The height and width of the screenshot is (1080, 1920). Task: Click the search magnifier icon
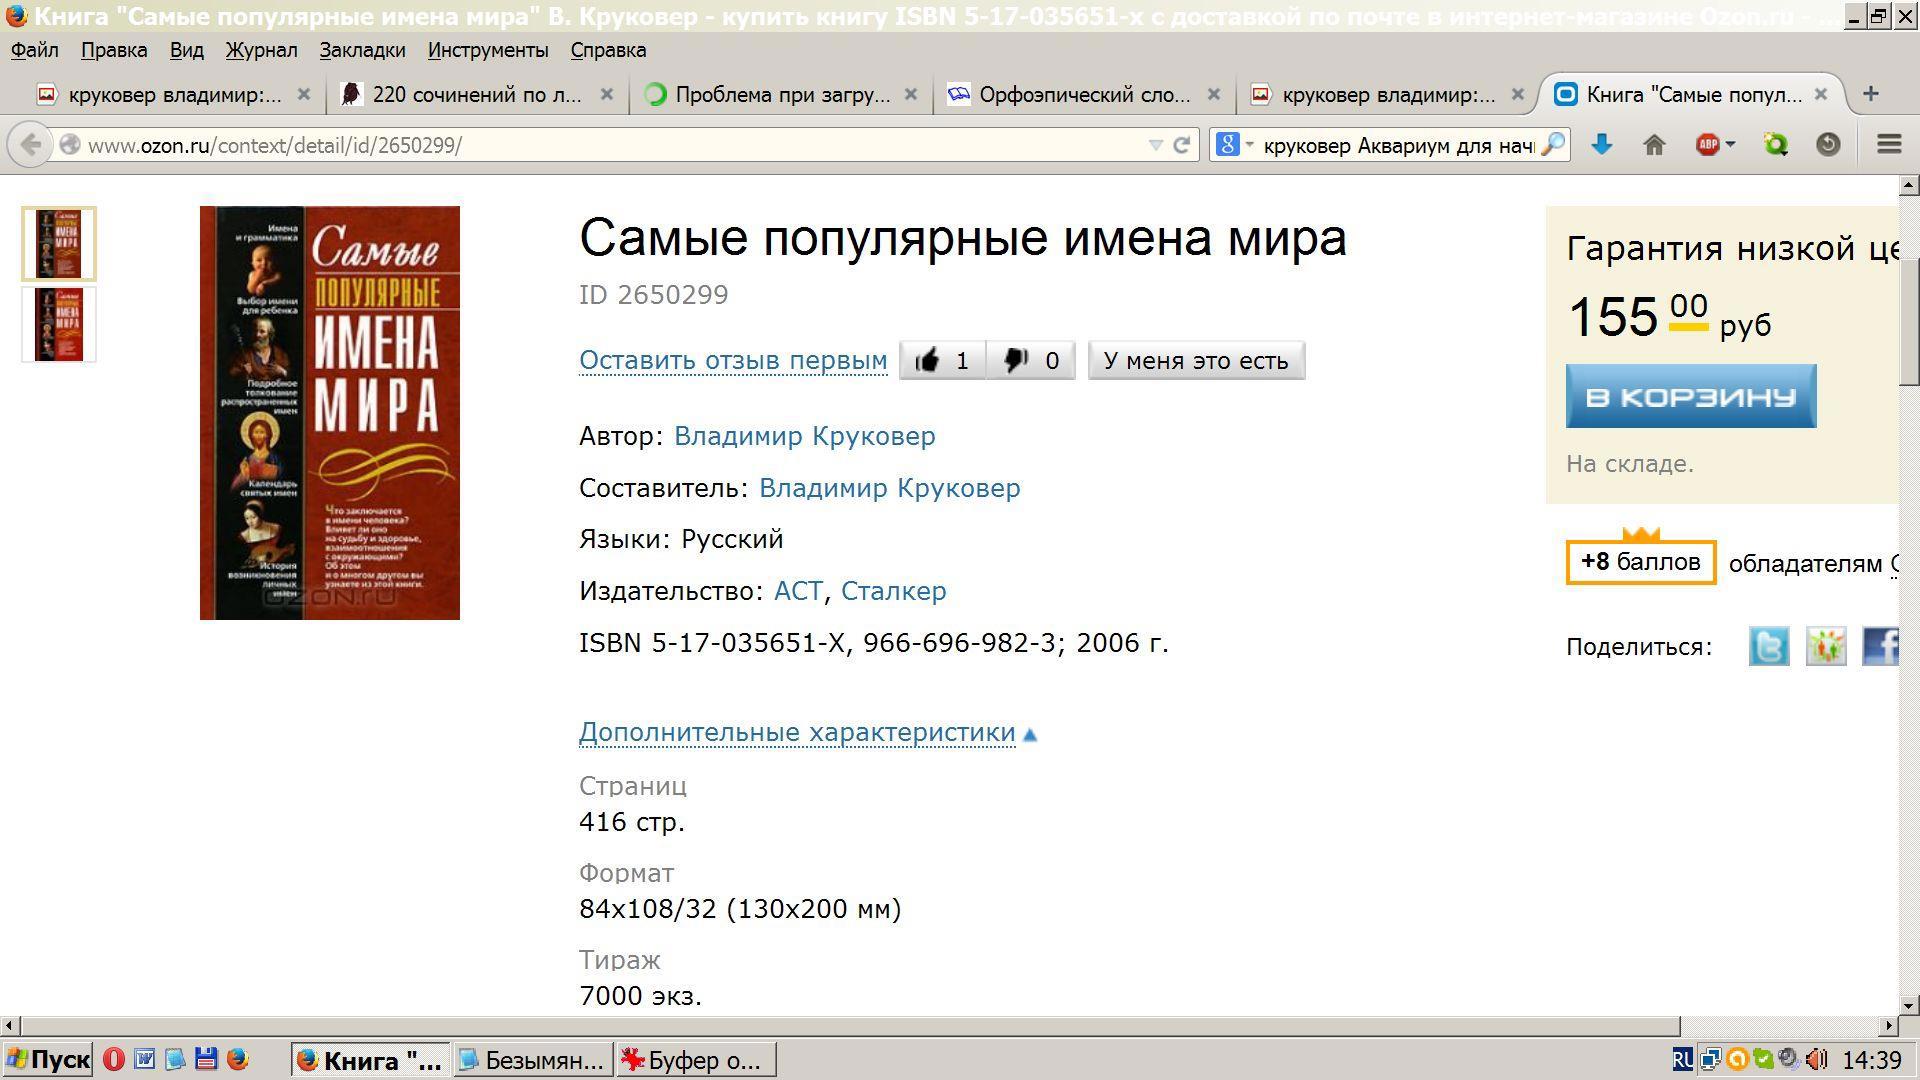click(1552, 145)
